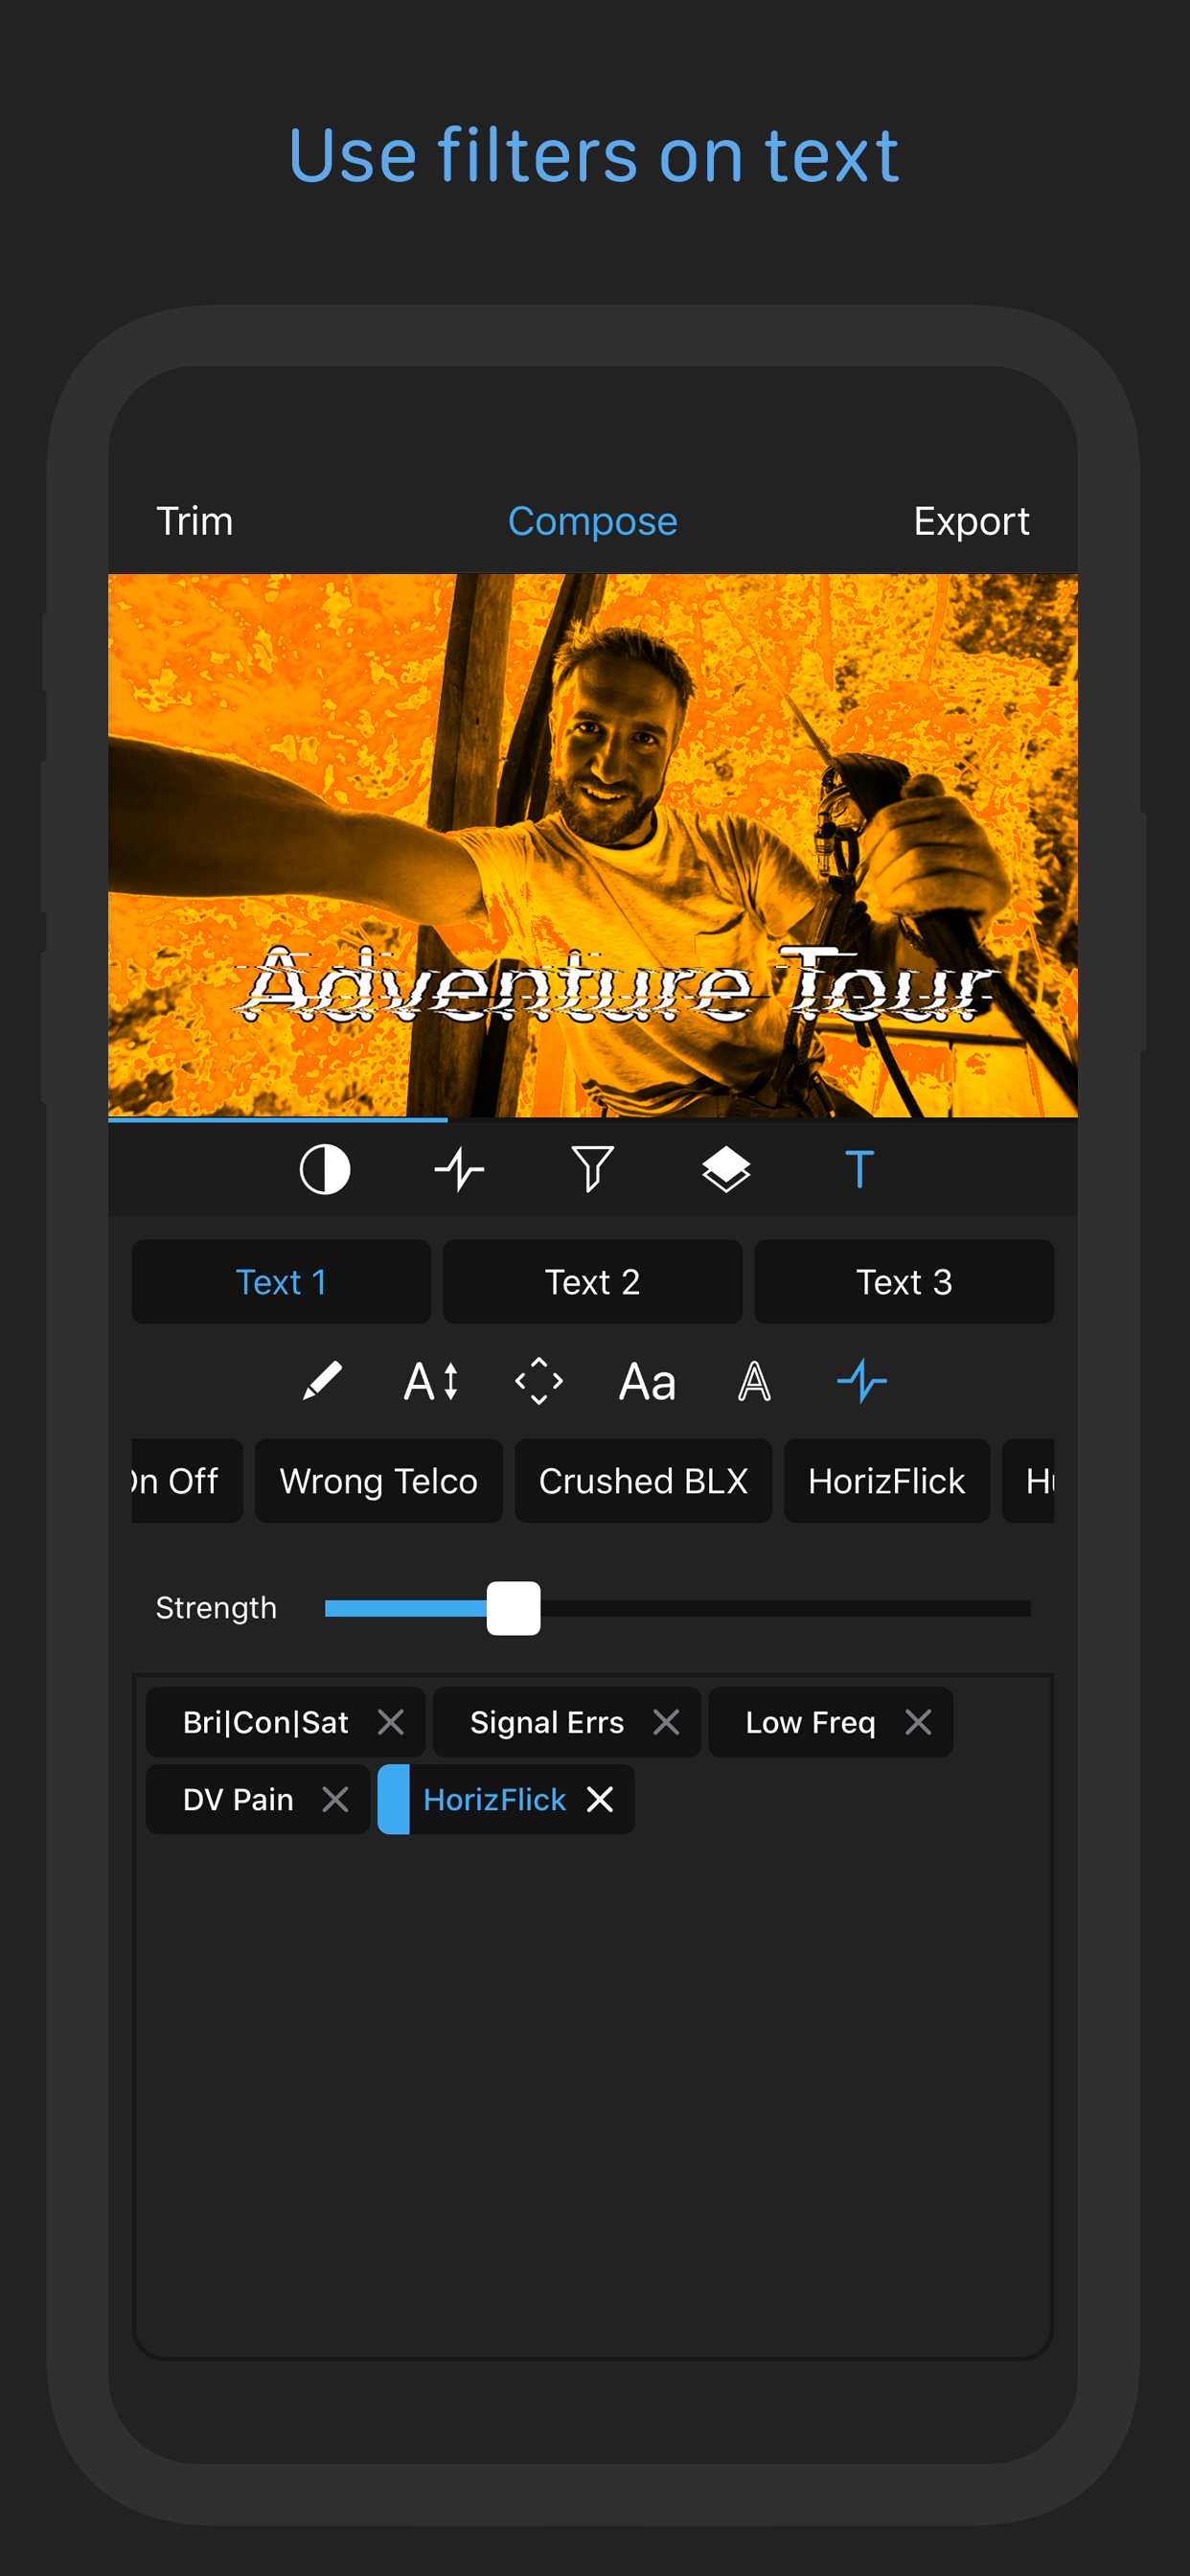1190x2576 pixels.
Task: Go to the Export screen
Action: point(971,521)
